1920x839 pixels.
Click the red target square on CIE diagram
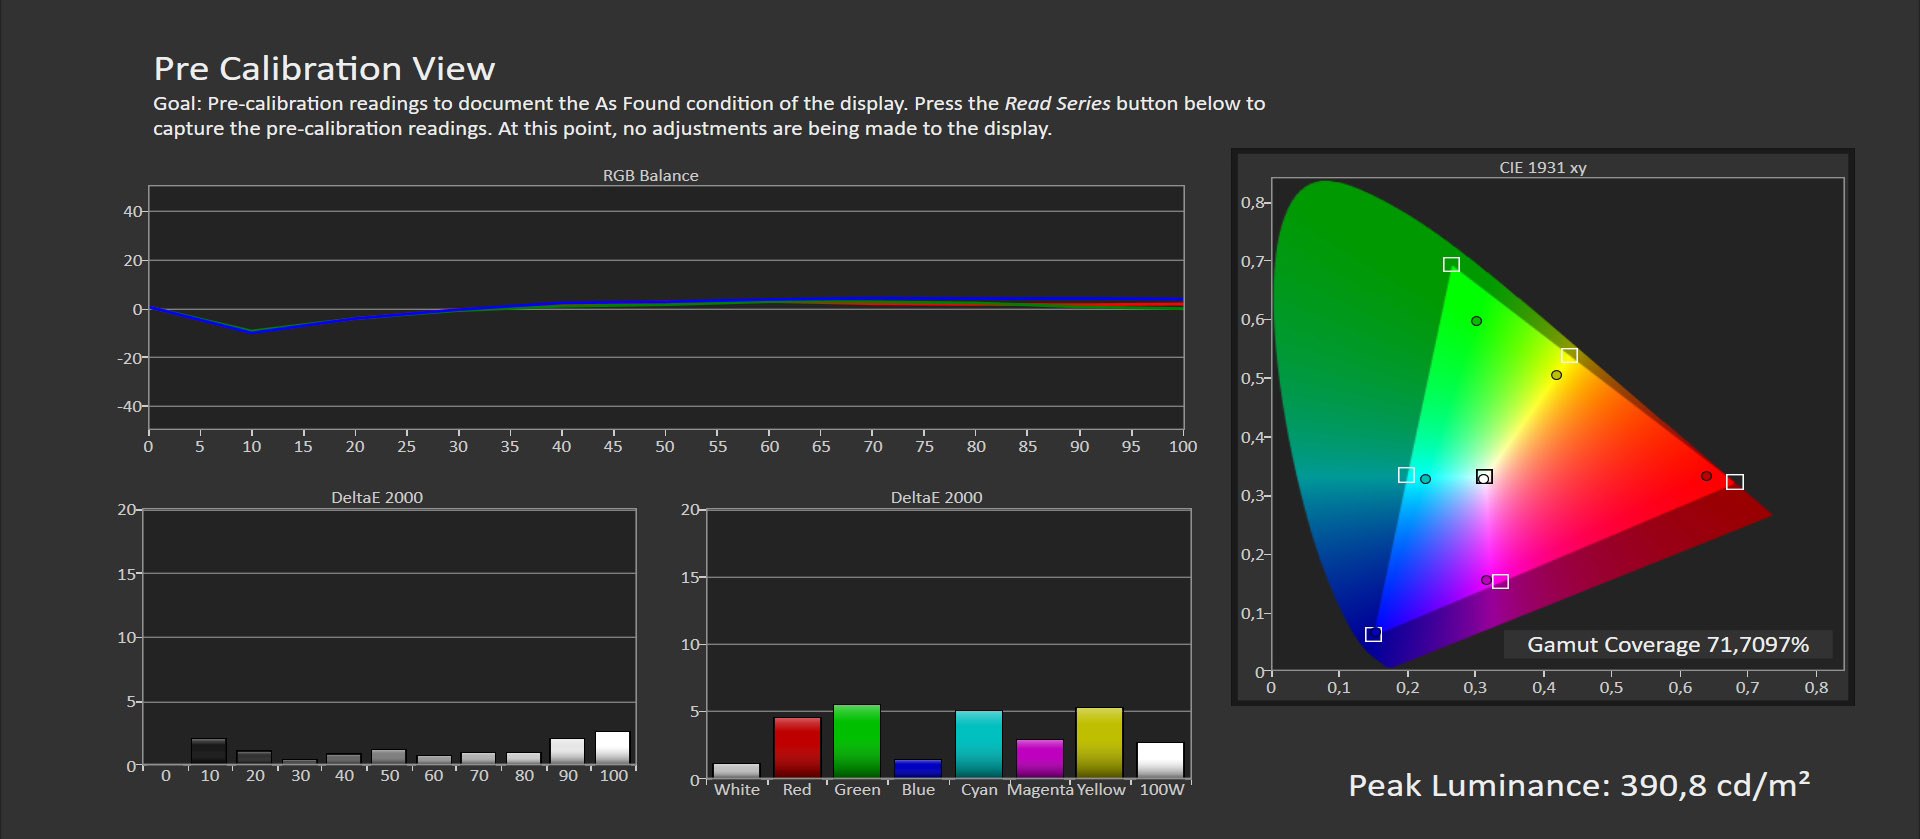(x=1735, y=482)
